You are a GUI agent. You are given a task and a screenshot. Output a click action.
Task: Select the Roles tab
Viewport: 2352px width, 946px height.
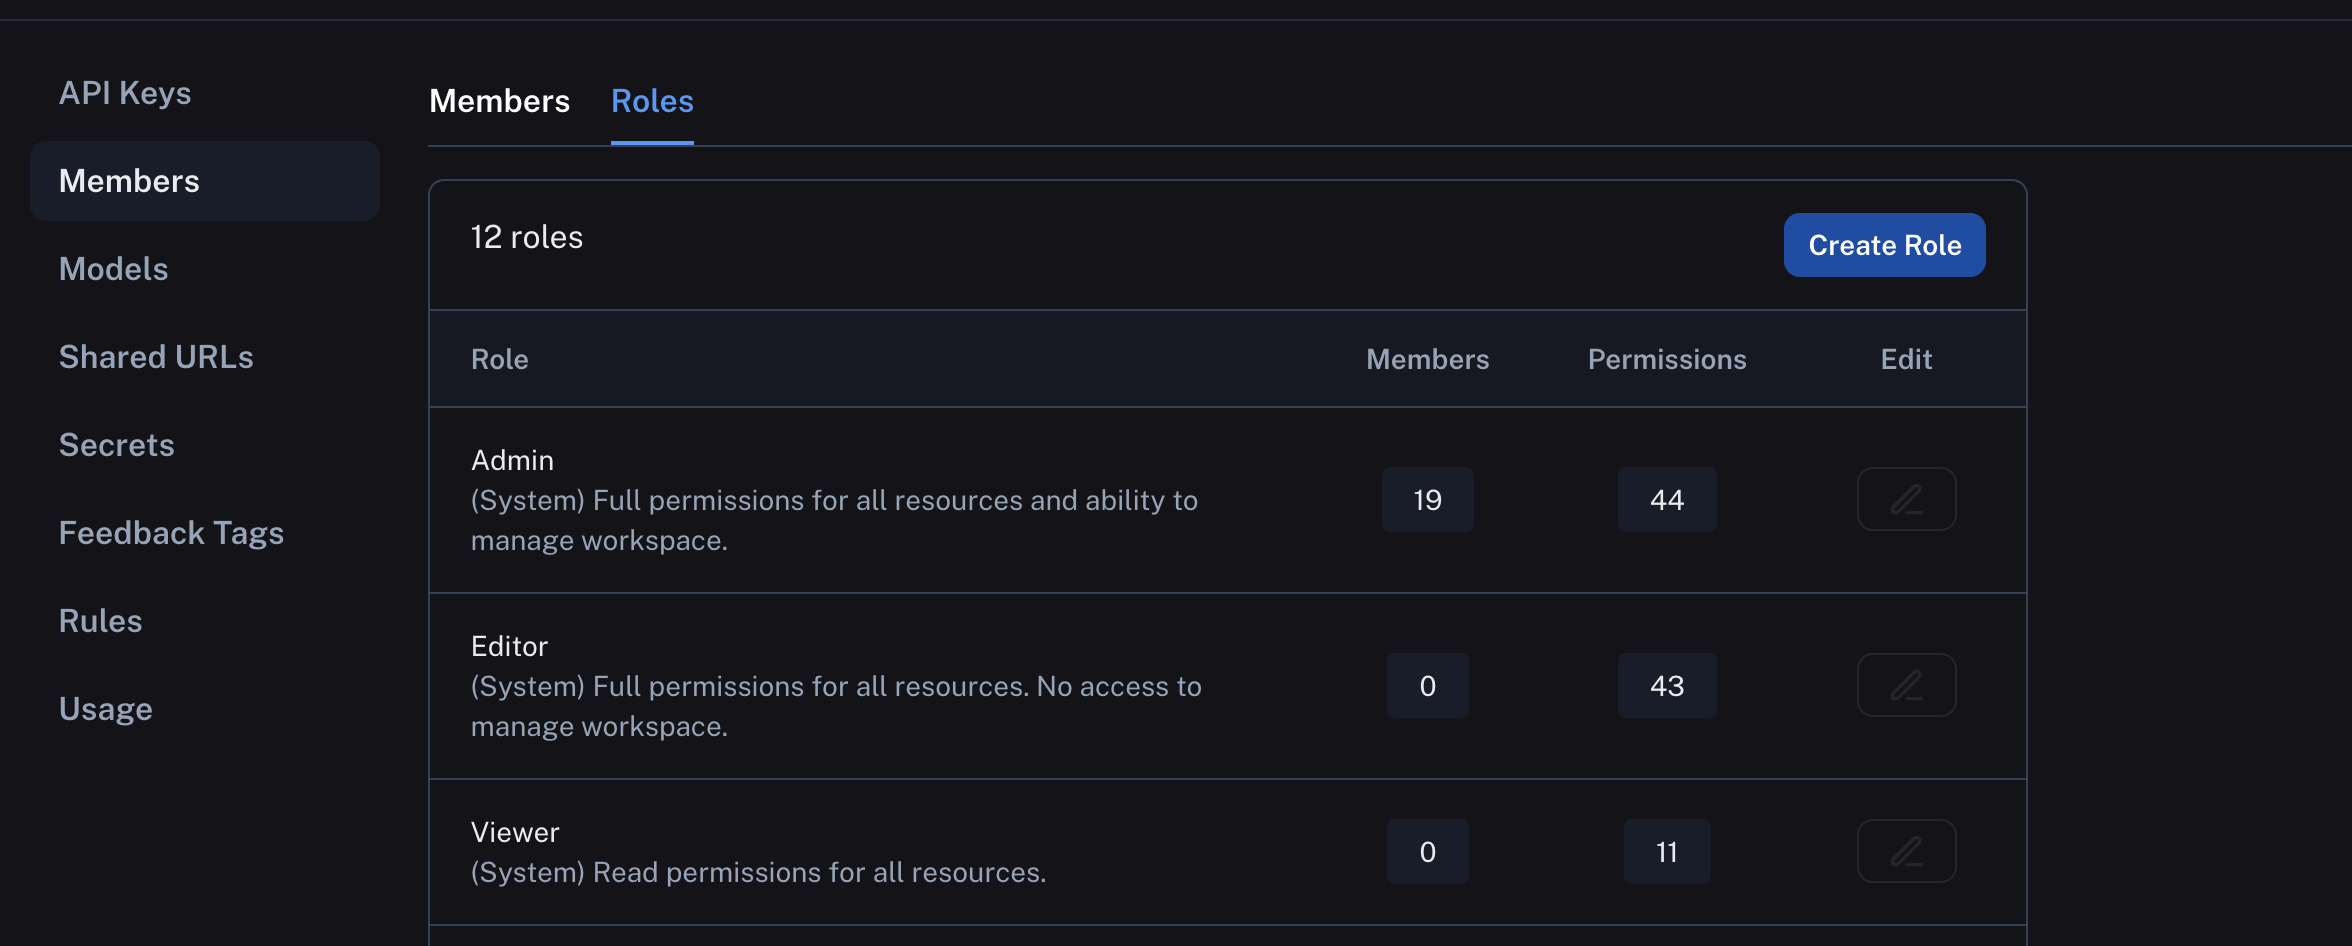tap(652, 101)
